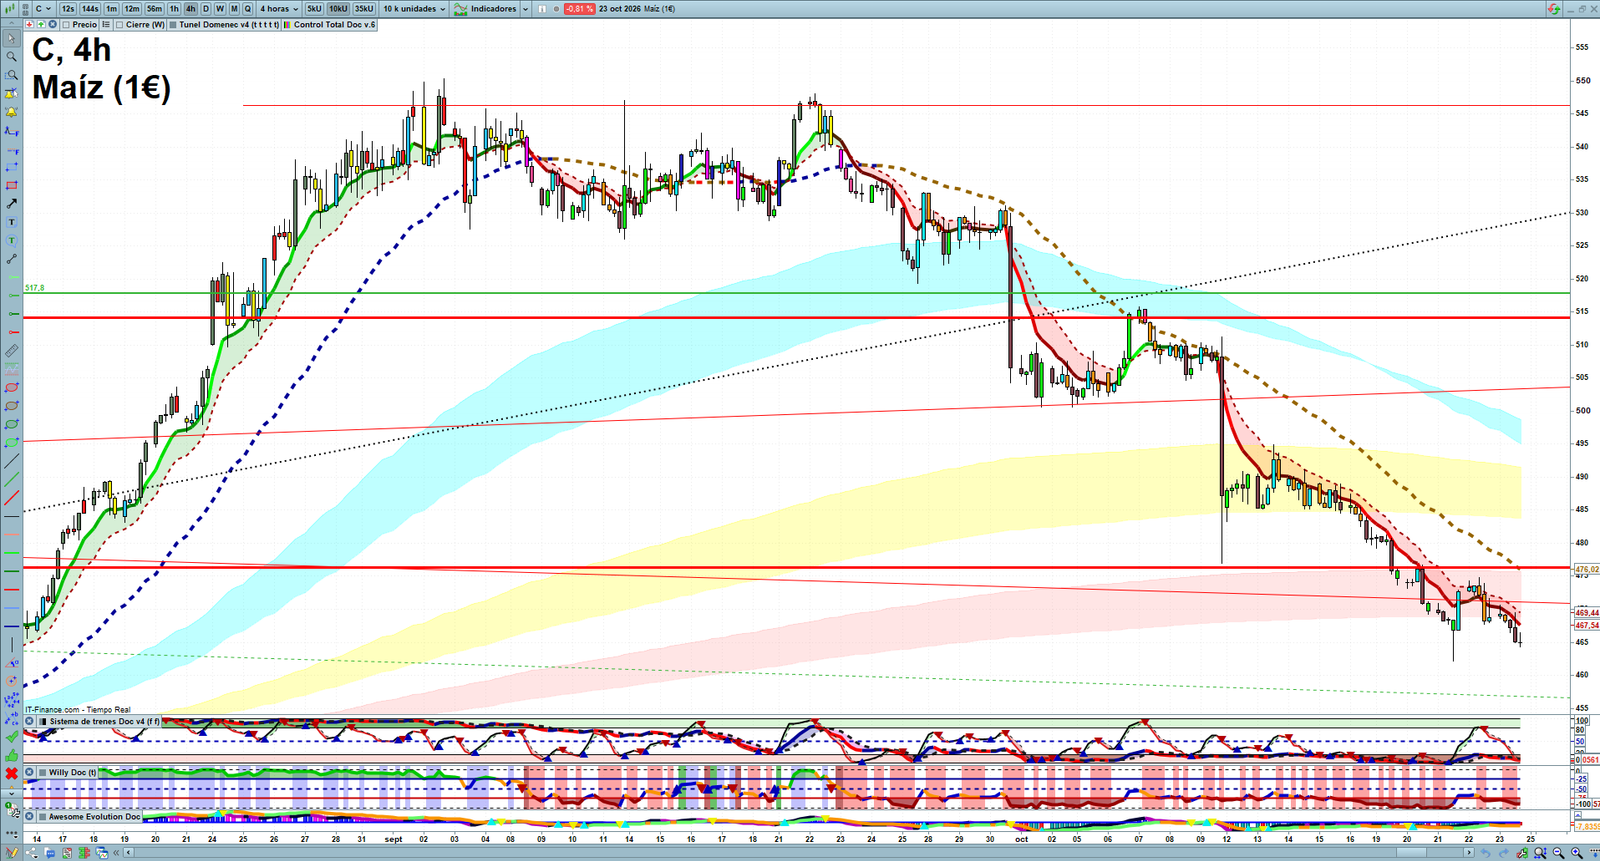Close the Awesome Evolution Doc panel
1600x861 pixels.
(30, 816)
